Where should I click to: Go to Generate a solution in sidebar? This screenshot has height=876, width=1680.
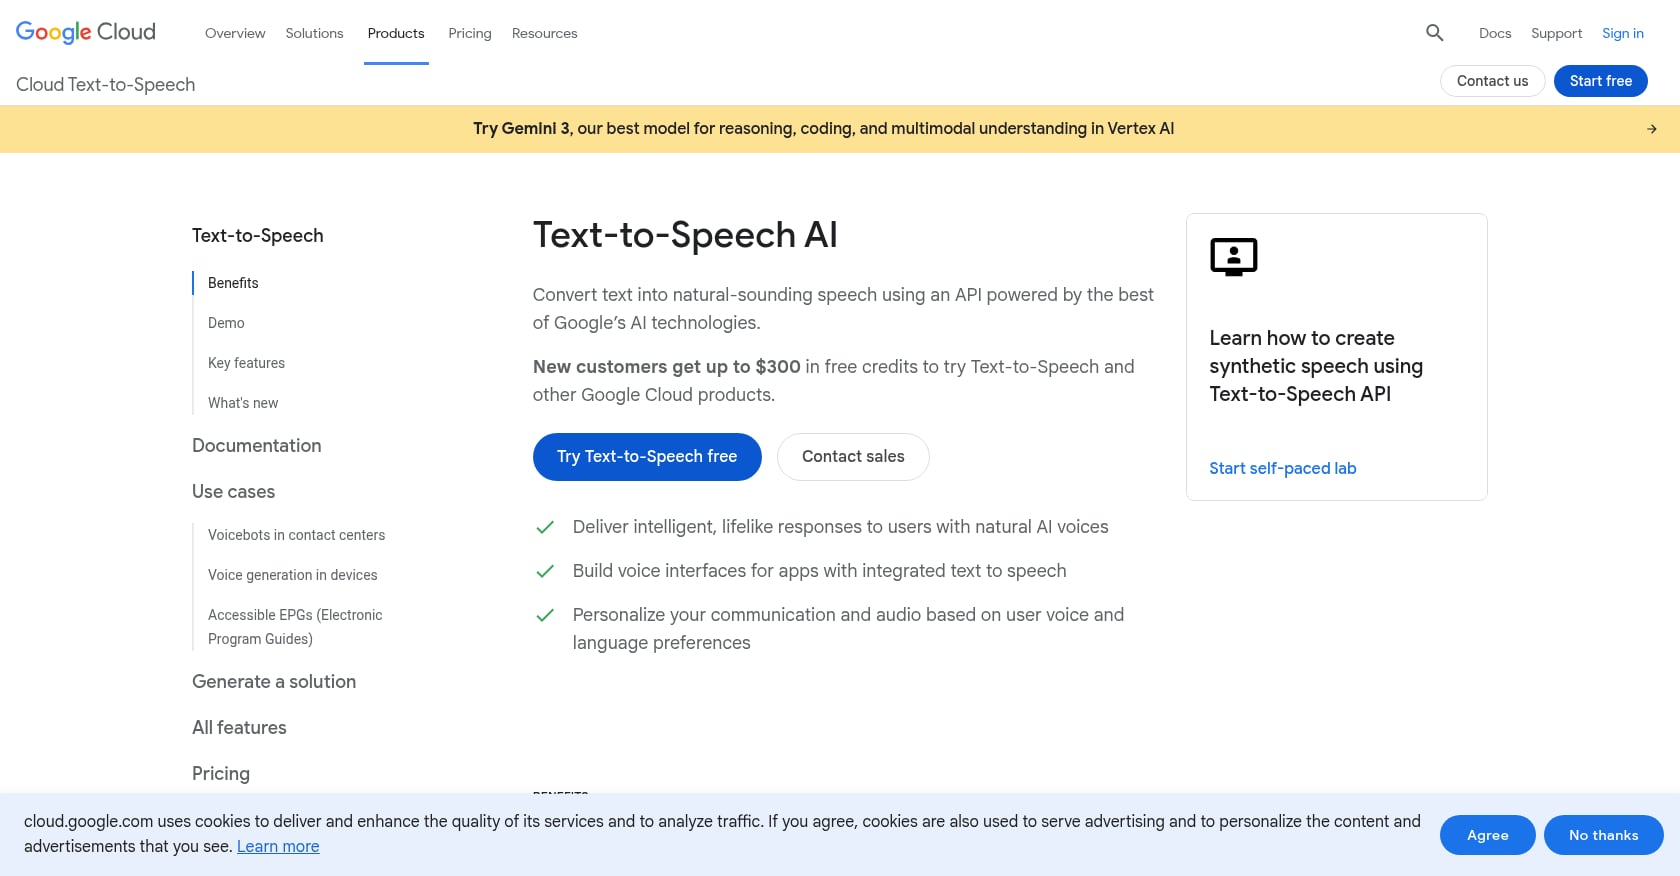click(x=274, y=682)
